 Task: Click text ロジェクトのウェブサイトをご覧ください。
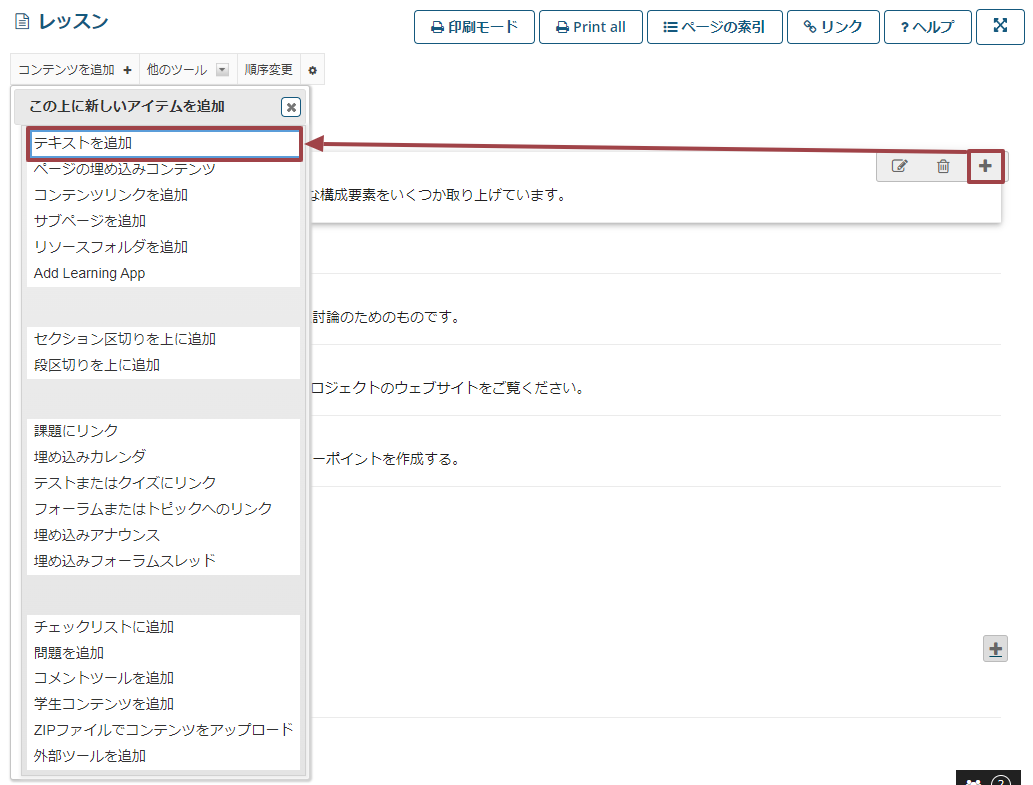447,388
